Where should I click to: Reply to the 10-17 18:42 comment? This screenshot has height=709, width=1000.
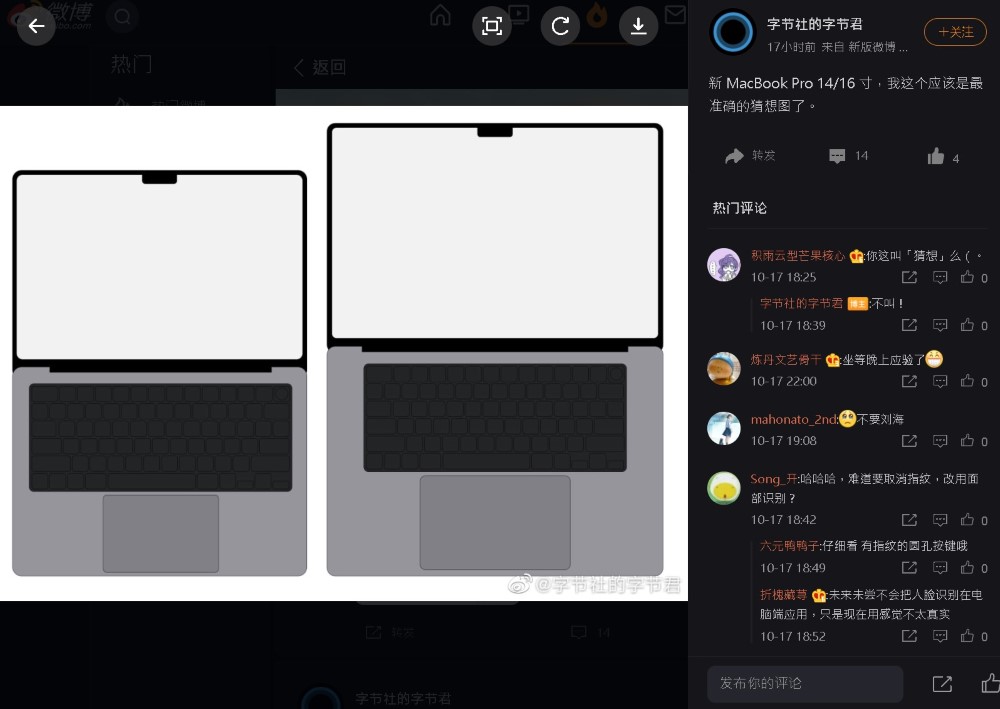tap(940, 520)
